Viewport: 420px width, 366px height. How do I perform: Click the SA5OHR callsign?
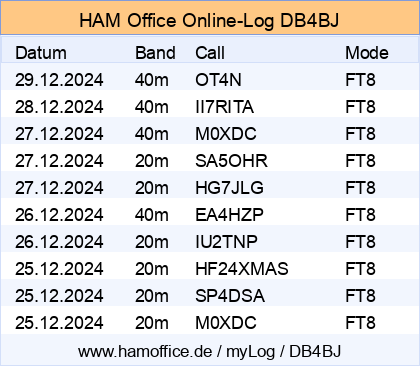click(231, 161)
